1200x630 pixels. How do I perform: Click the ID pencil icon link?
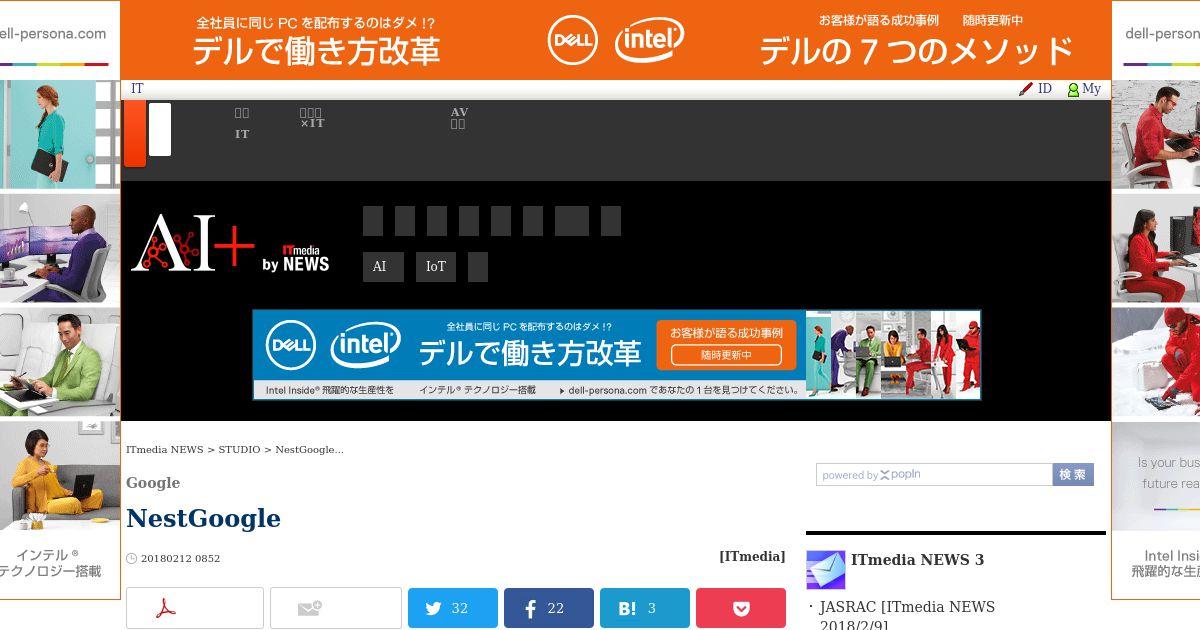1035,89
